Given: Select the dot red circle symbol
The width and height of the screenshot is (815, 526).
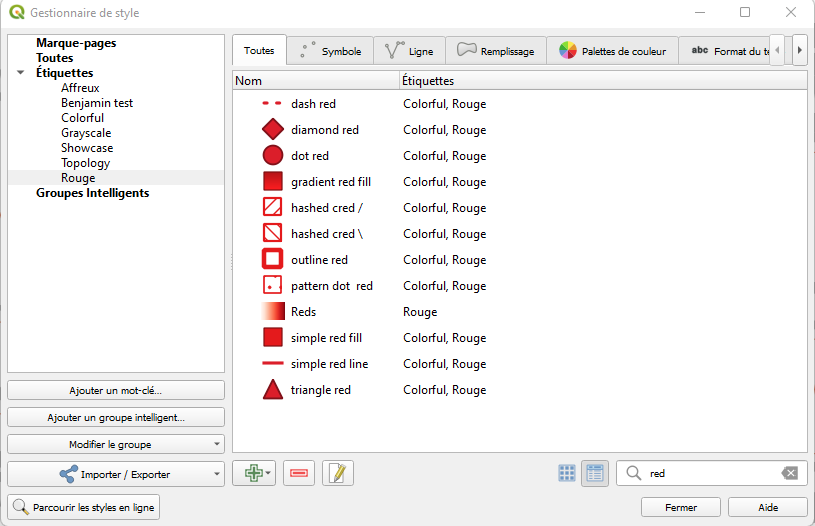Looking at the screenshot, I should tap(273, 156).
